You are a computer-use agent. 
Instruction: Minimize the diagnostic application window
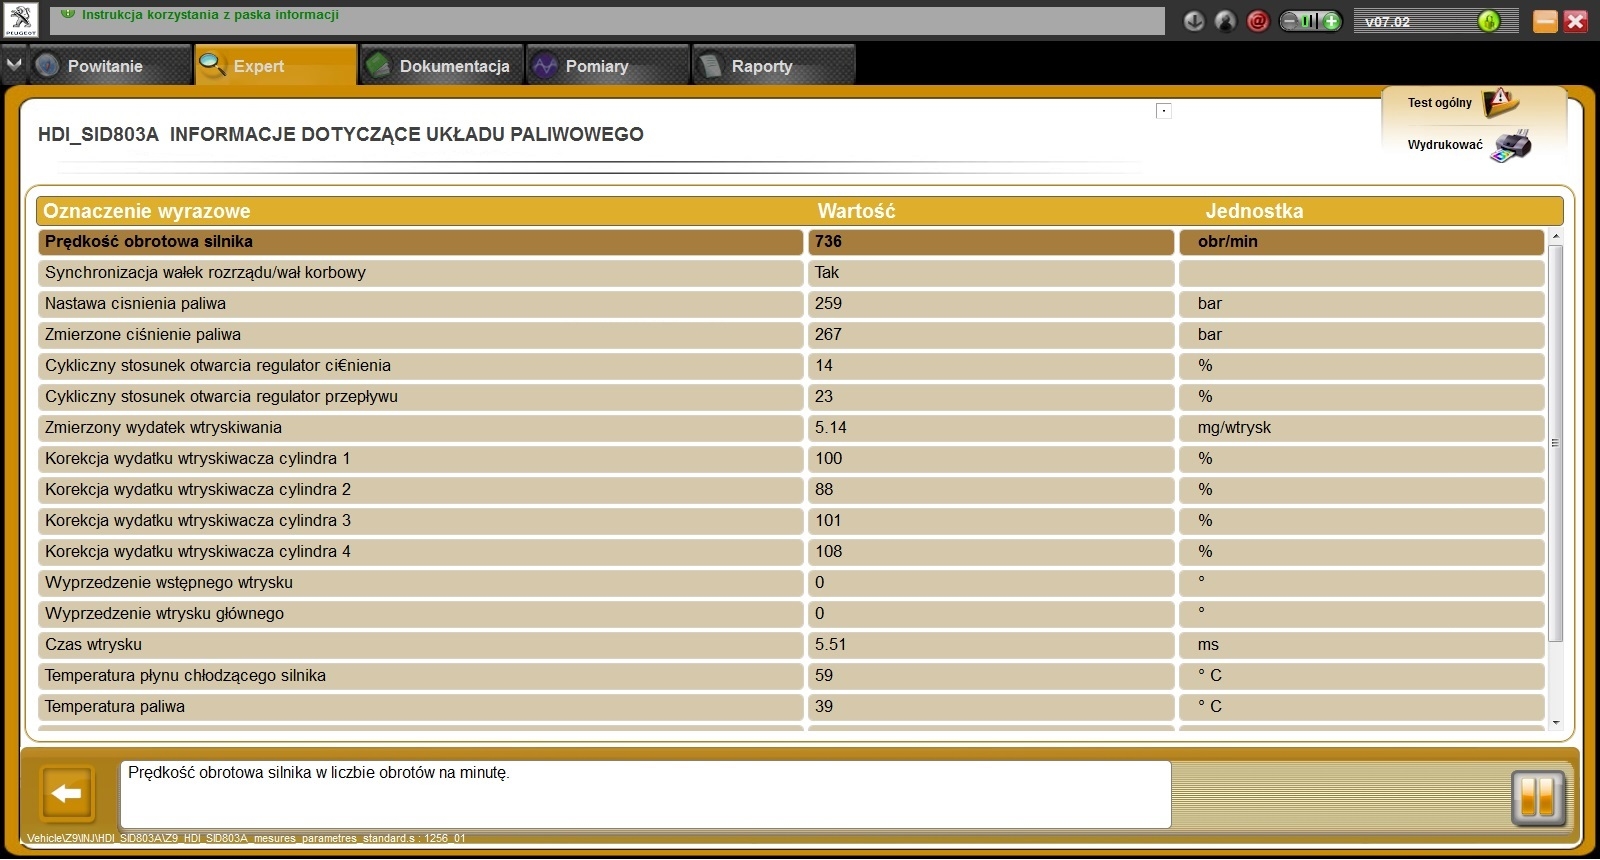[x=1545, y=21]
